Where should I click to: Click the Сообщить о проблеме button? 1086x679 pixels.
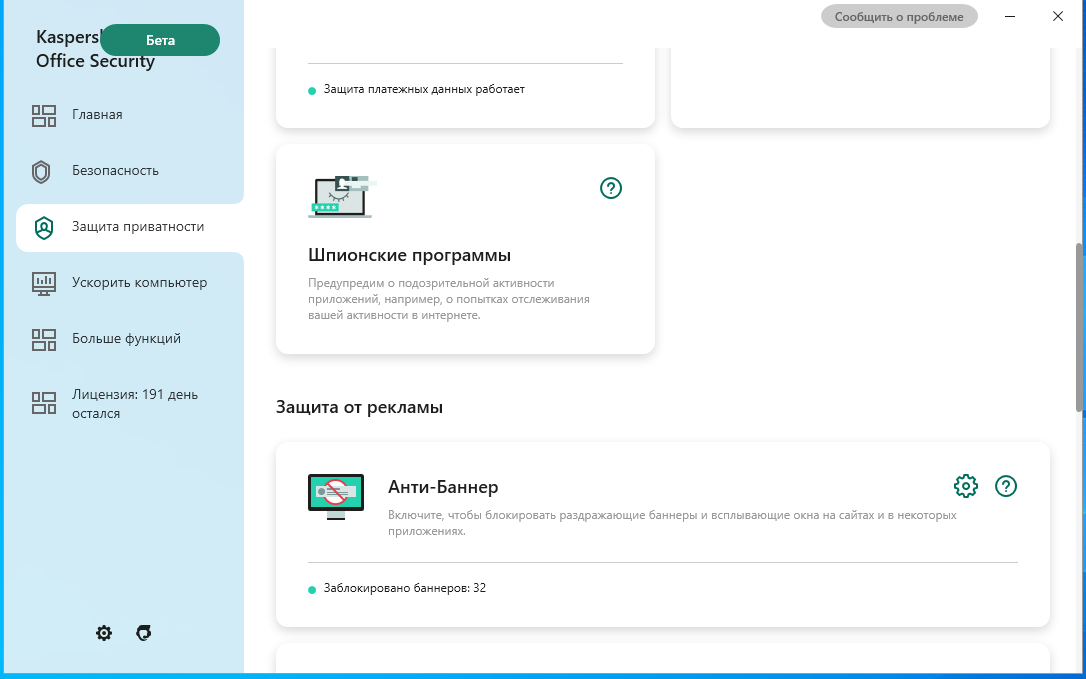click(899, 17)
